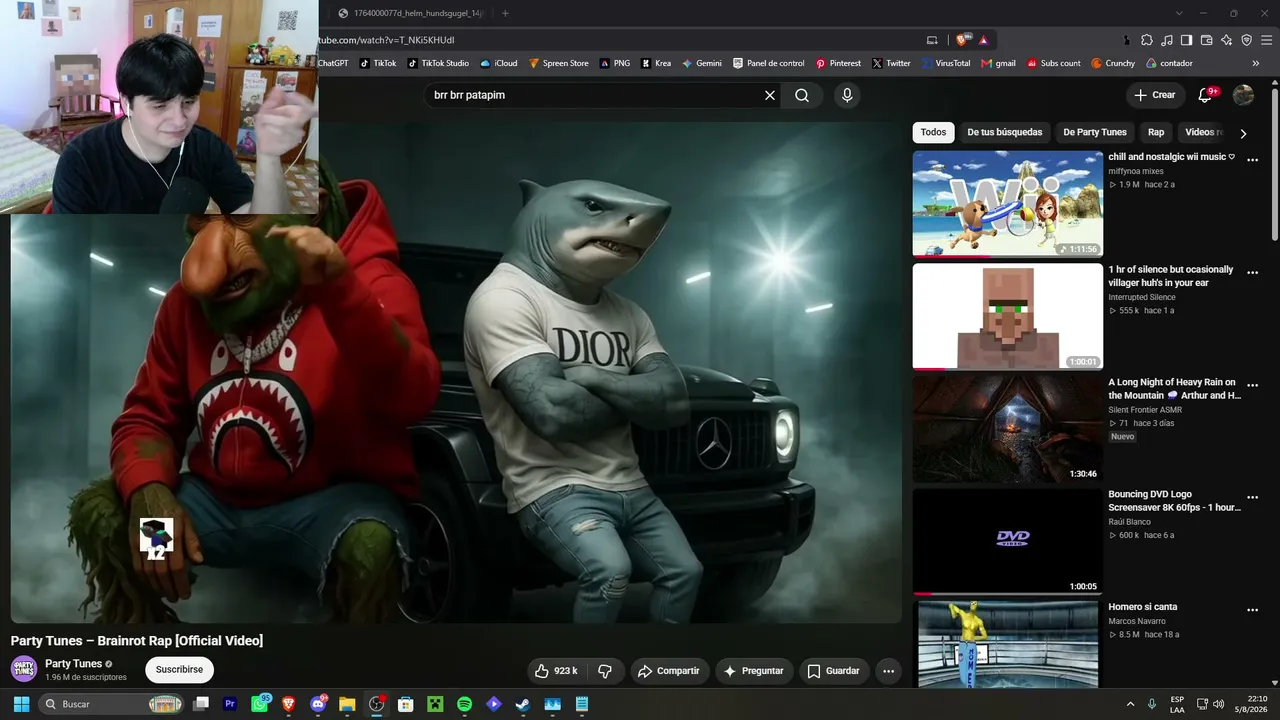Open the TikTok Studio bookmark

(437, 63)
